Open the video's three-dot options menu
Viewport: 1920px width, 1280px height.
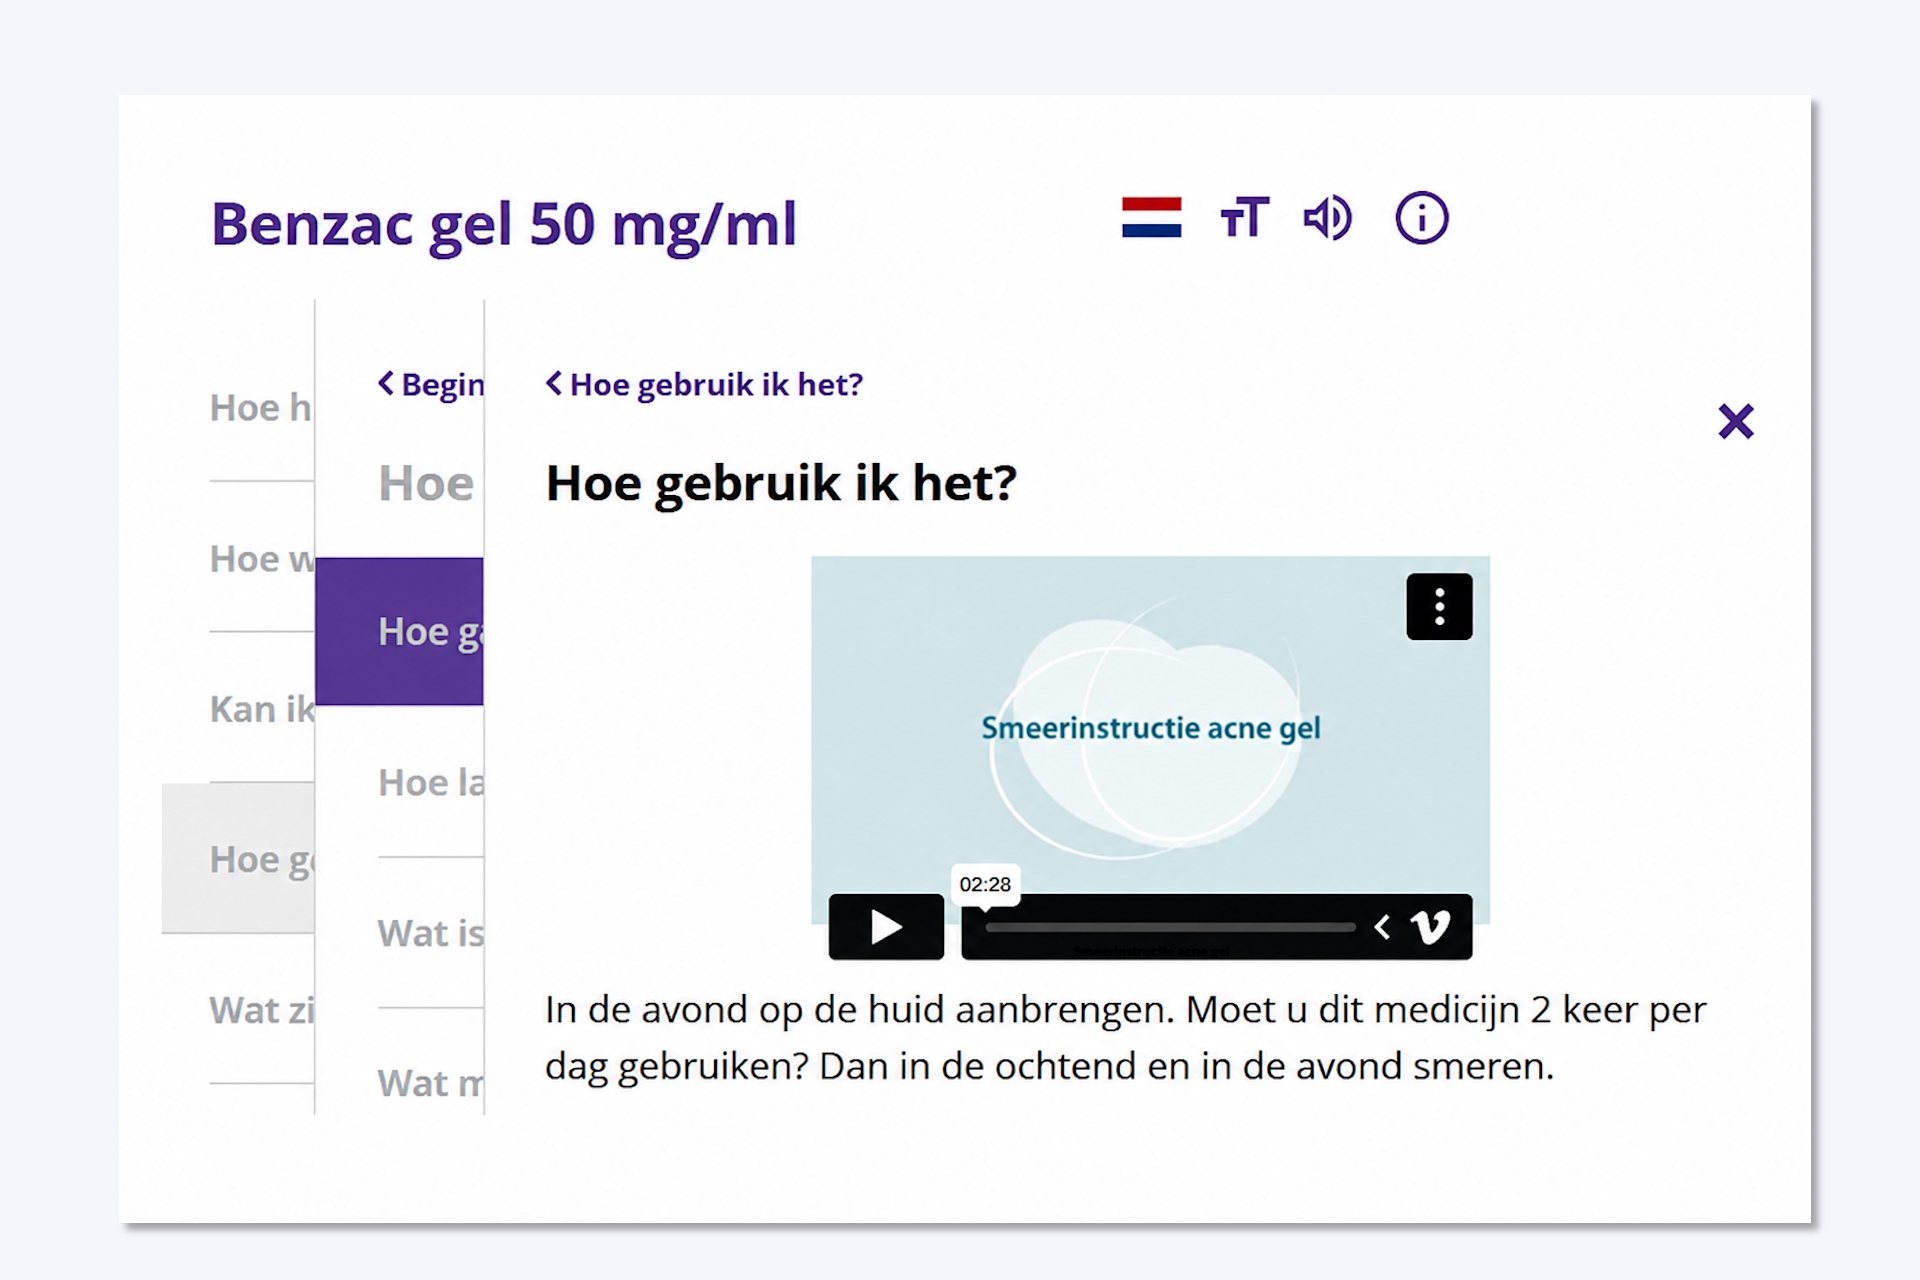(x=1439, y=607)
